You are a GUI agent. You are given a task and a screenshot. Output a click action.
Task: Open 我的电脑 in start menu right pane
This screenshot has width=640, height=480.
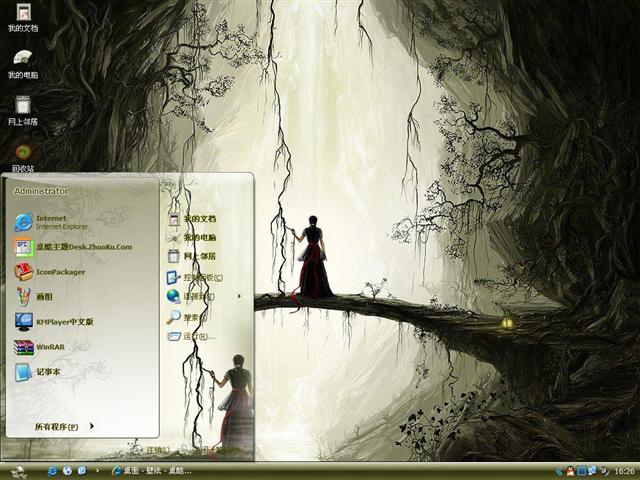(192, 238)
